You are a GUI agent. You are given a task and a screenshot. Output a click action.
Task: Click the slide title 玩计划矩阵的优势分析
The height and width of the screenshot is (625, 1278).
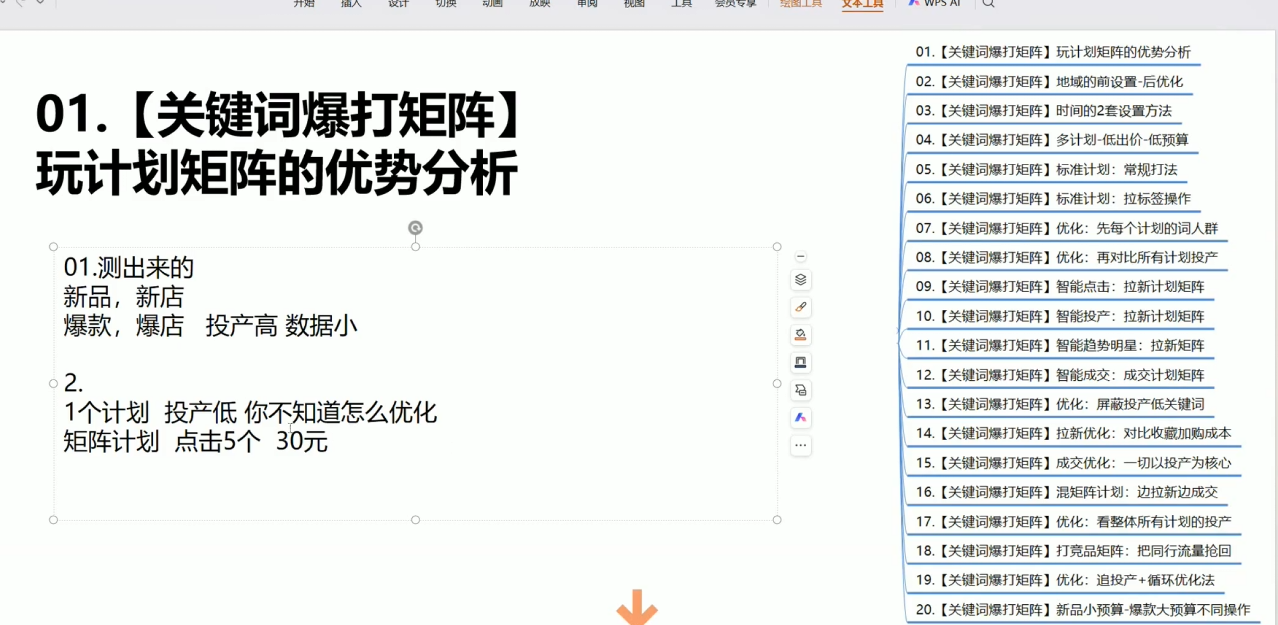tap(277, 173)
